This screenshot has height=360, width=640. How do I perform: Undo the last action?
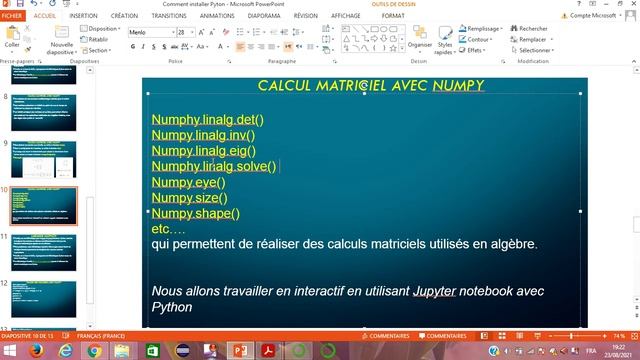click(34, 4)
